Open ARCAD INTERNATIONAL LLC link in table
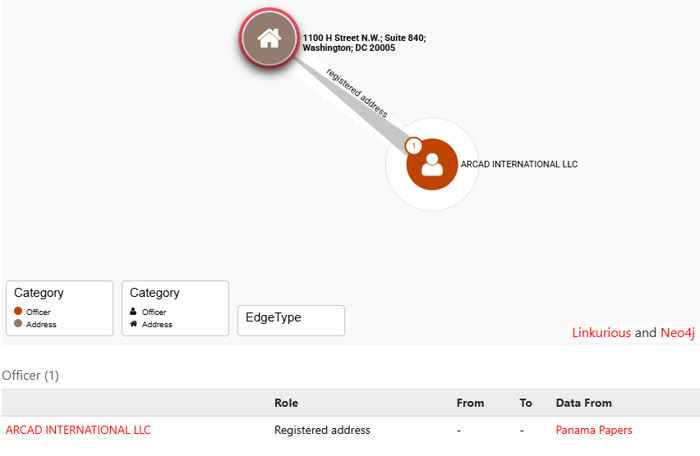This screenshot has height=456, width=700. point(78,430)
